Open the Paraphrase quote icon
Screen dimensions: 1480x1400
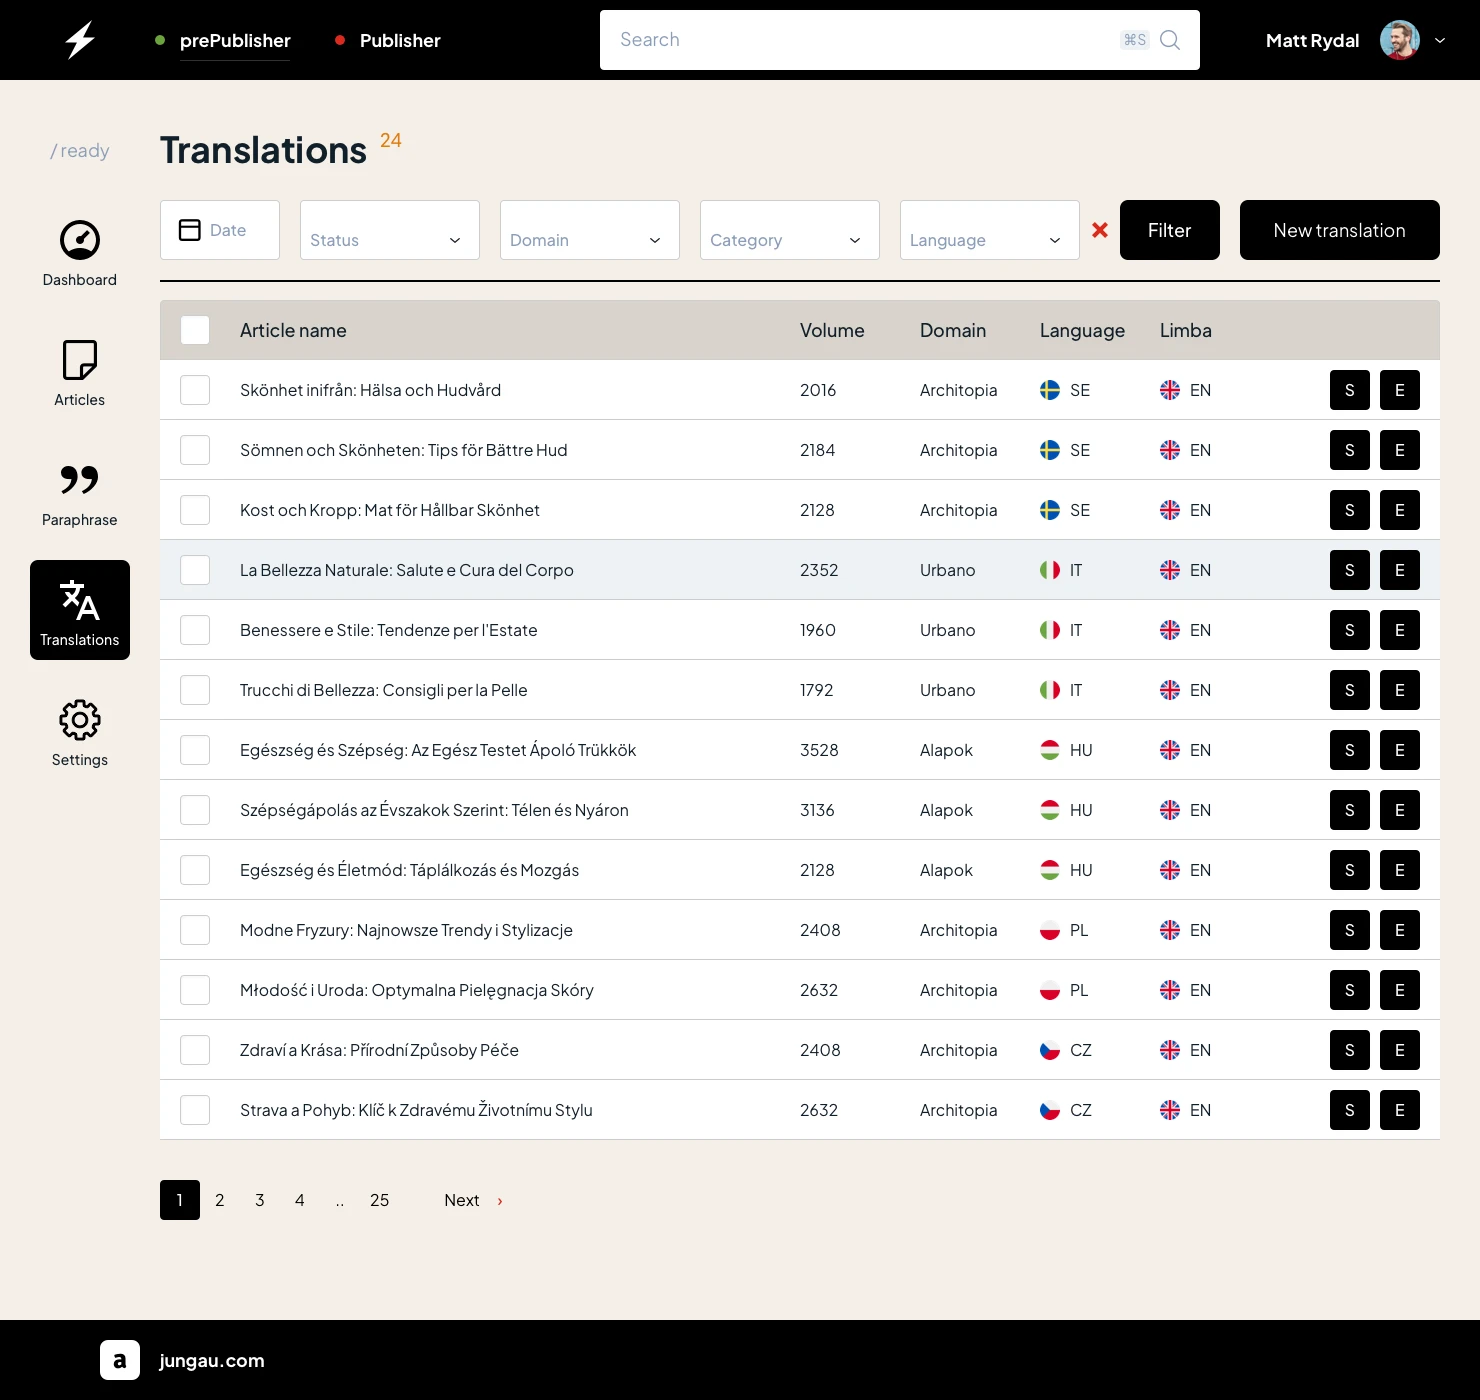click(80, 480)
